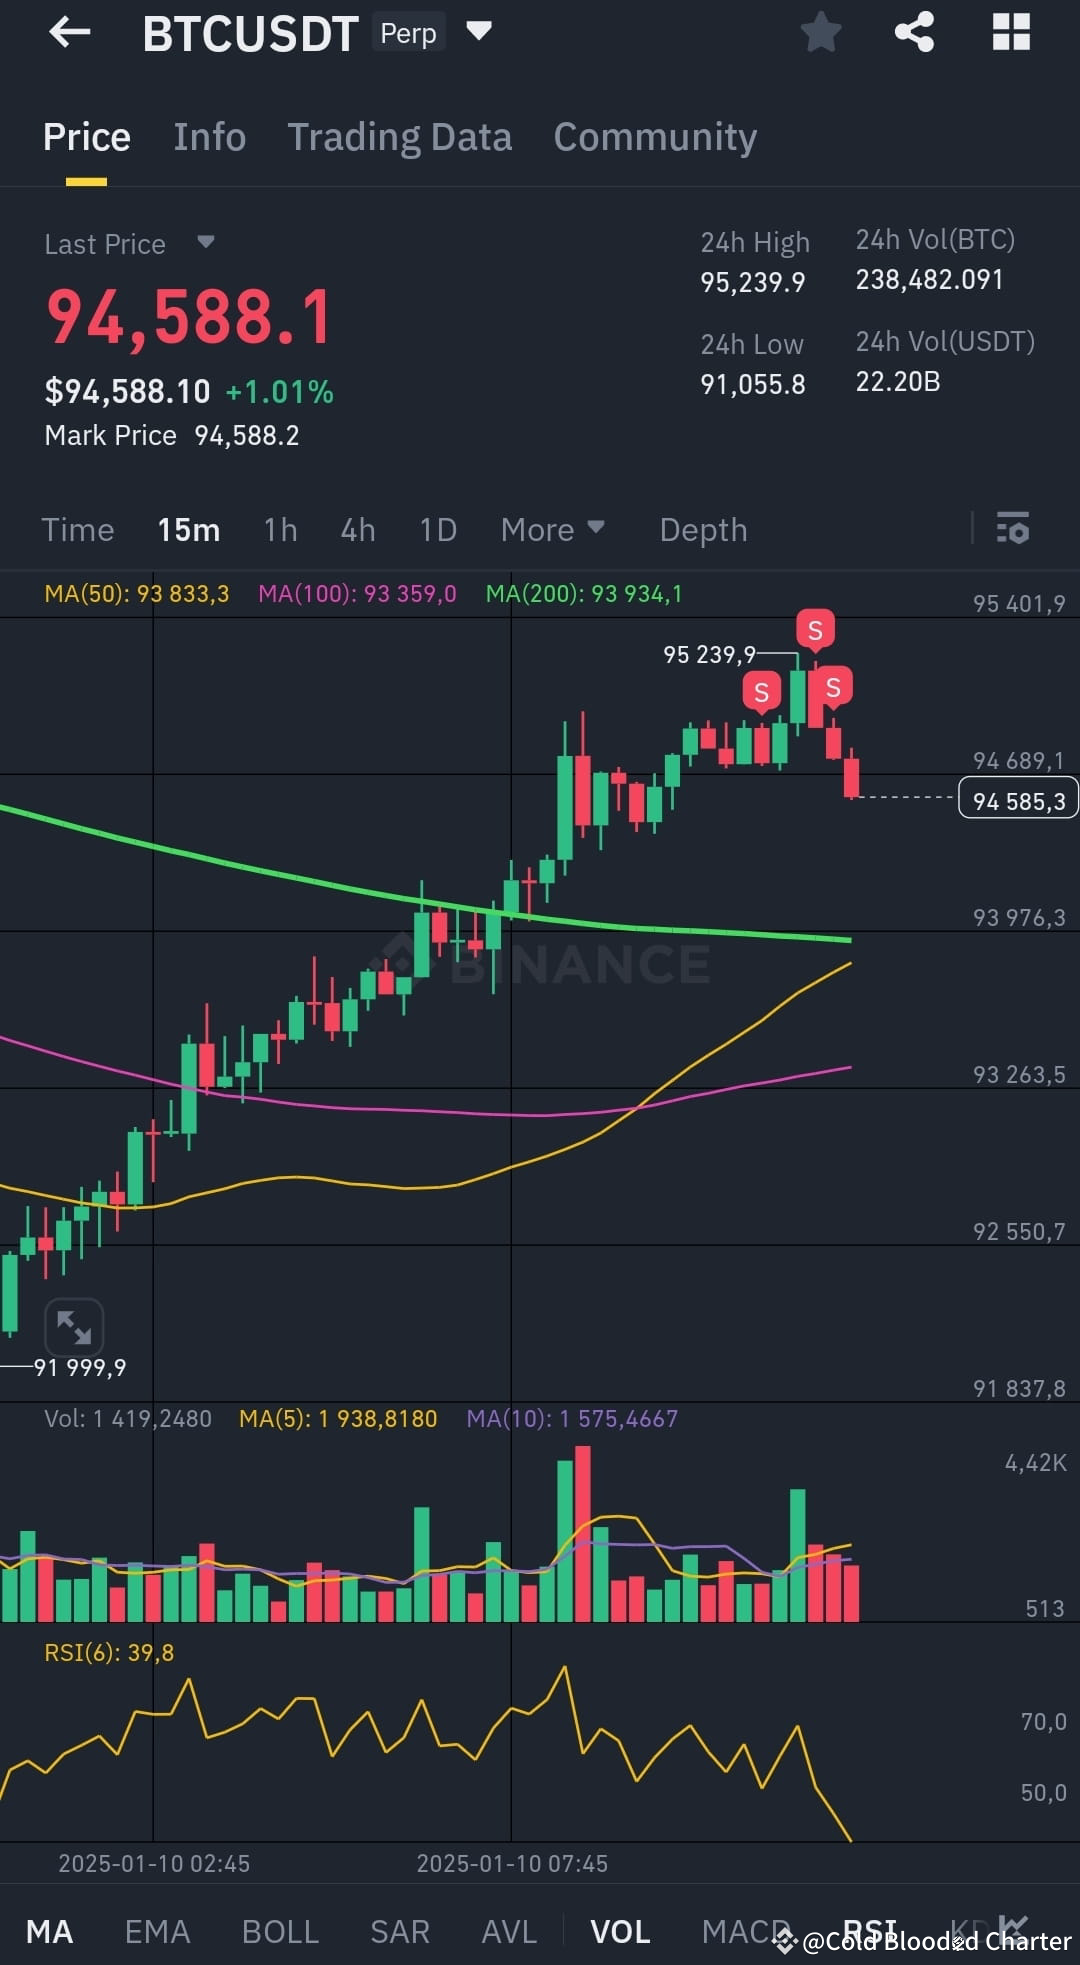Tap the current price label 94 585,3
1080x1965 pixels.
coord(1018,798)
